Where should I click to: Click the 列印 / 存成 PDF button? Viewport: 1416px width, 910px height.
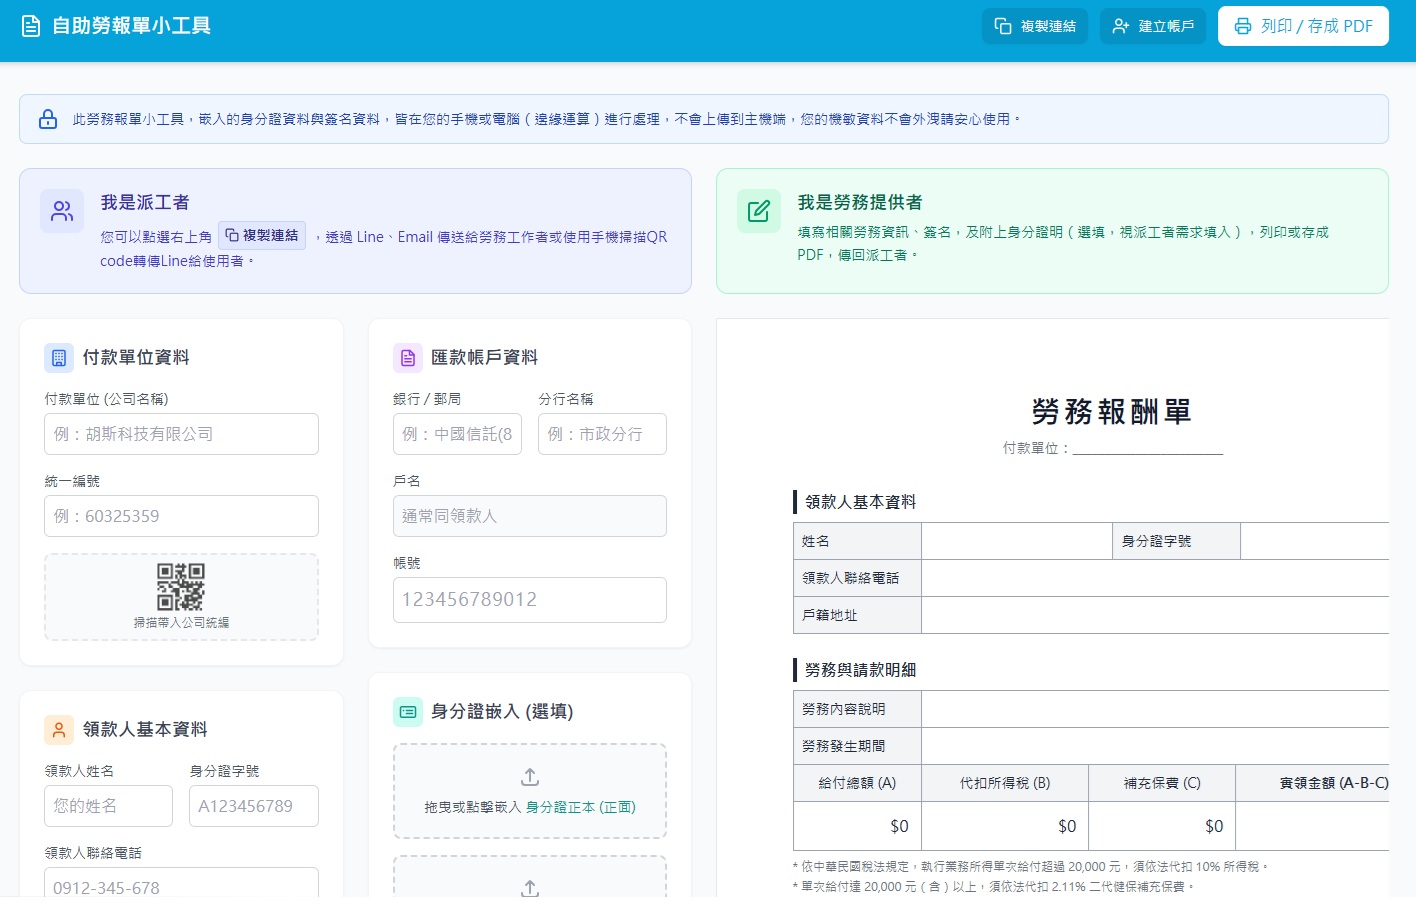(x=1303, y=26)
